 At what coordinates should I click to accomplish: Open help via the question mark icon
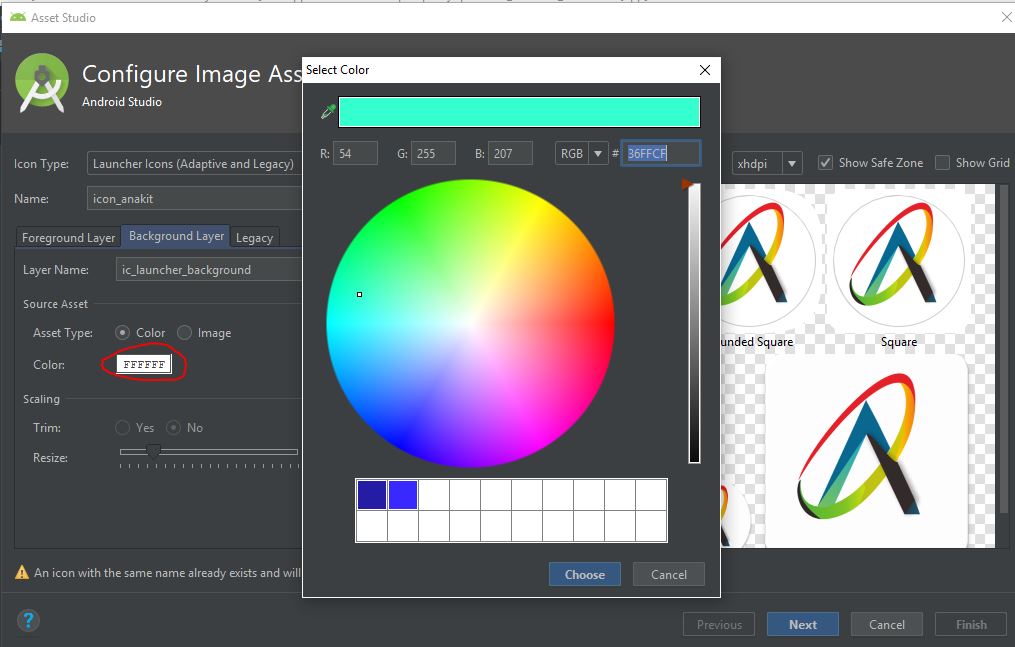click(29, 621)
